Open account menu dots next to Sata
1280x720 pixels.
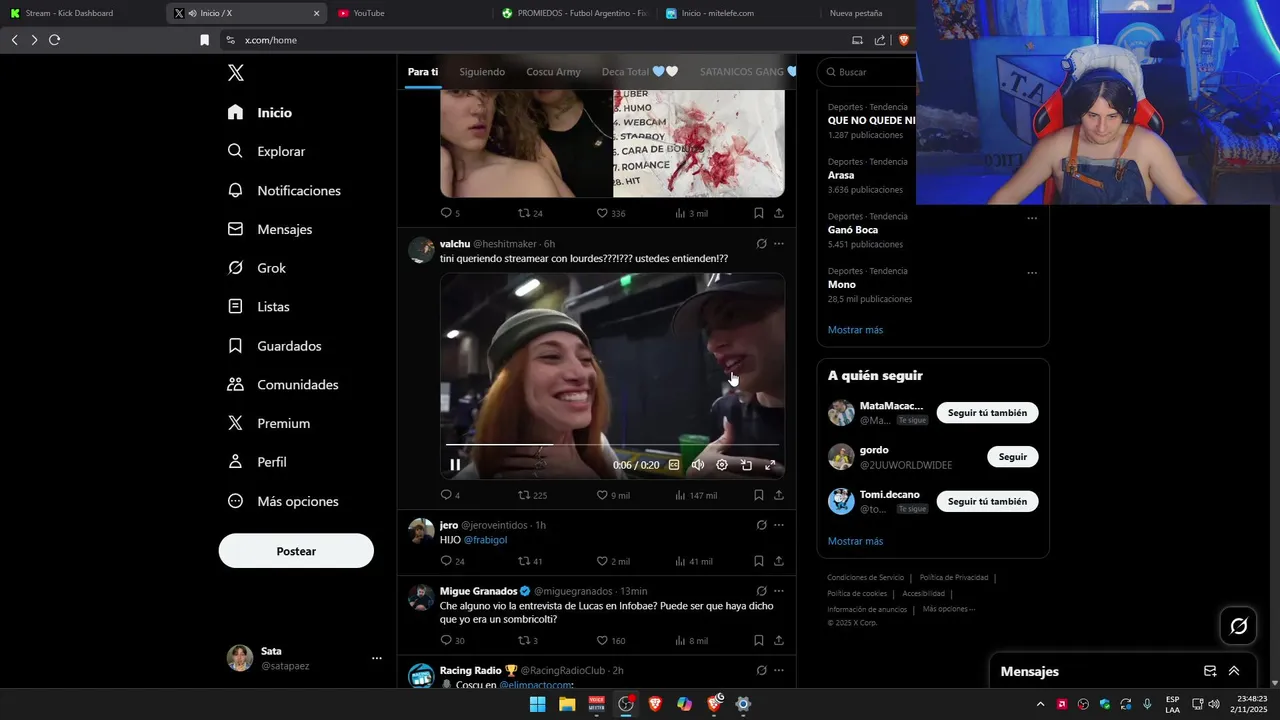pos(377,658)
